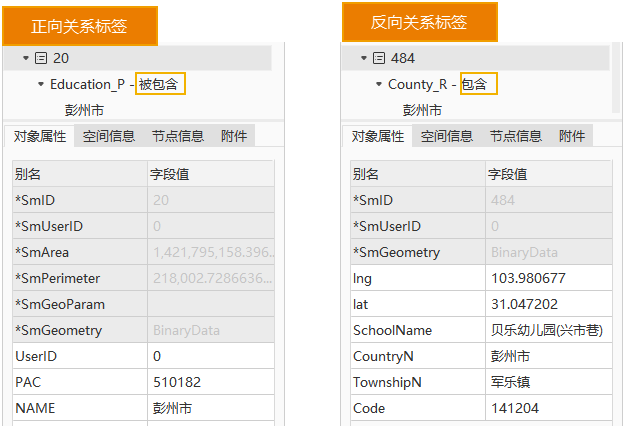The height and width of the screenshot is (426, 623).
Task: Click the record icon beside node 20
Action: (x=41, y=59)
